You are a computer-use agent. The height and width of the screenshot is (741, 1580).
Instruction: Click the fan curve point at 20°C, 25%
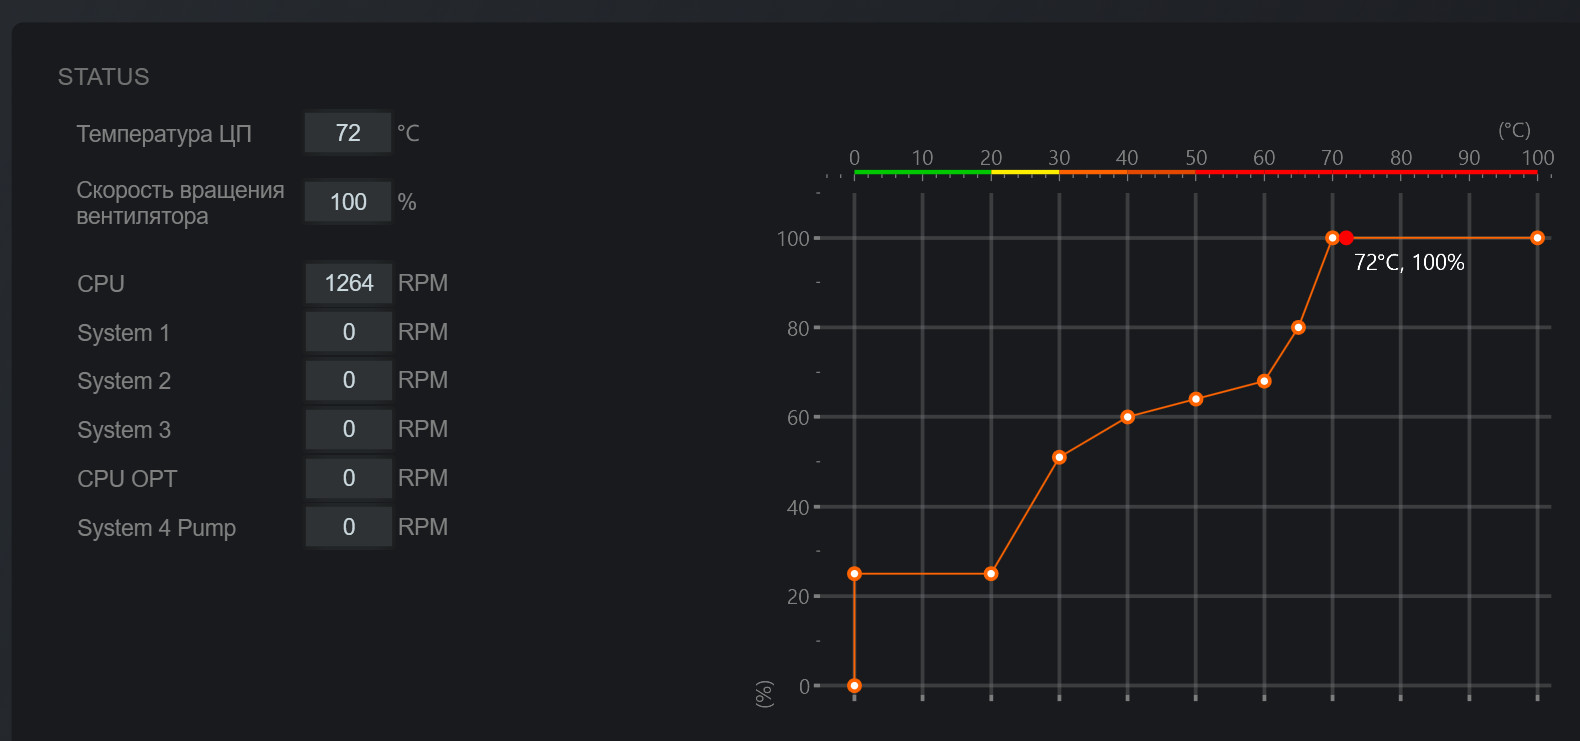[x=991, y=574]
